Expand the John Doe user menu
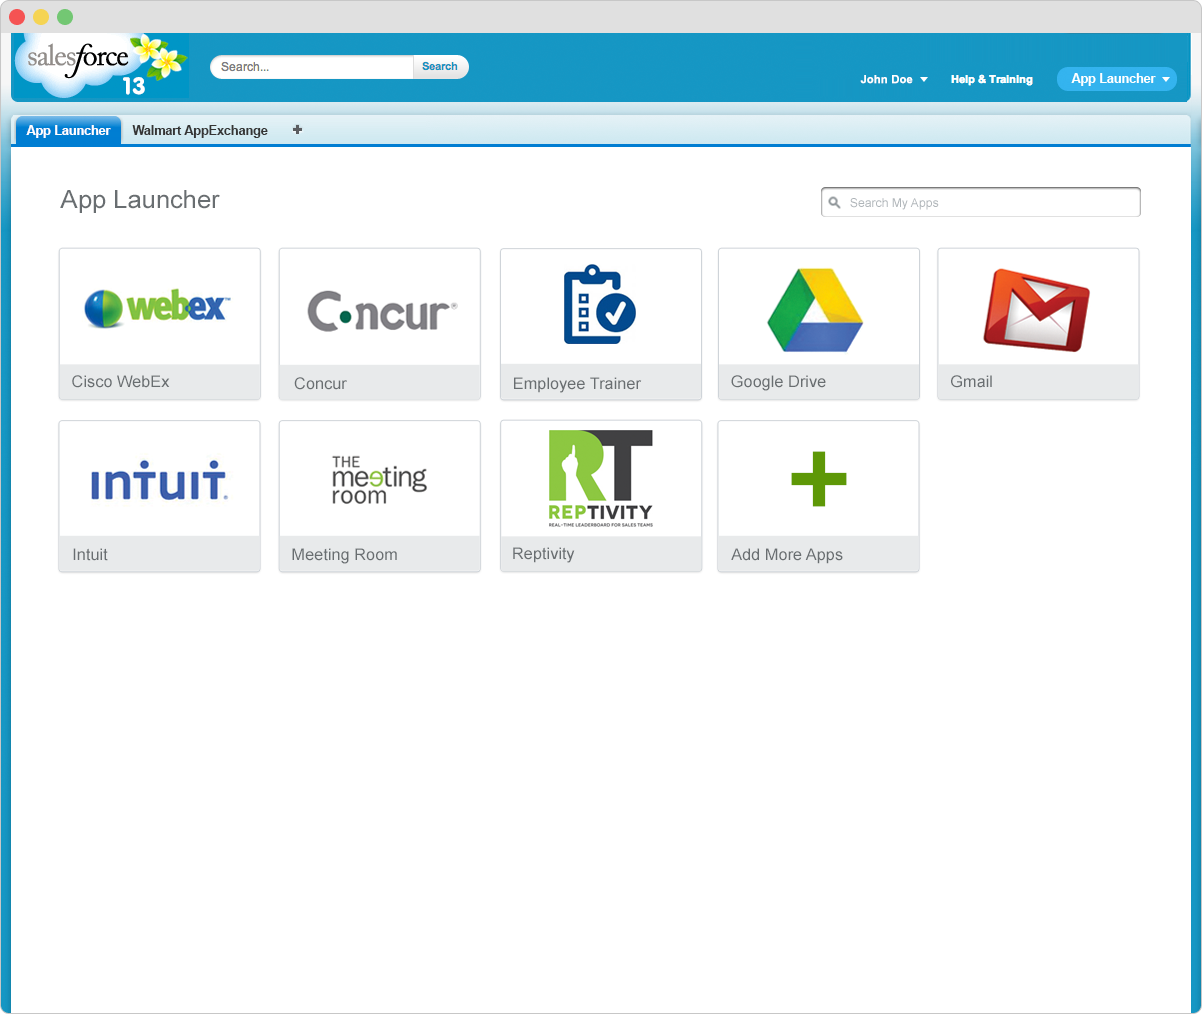Viewport: 1202px width, 1014px height. 894,79
